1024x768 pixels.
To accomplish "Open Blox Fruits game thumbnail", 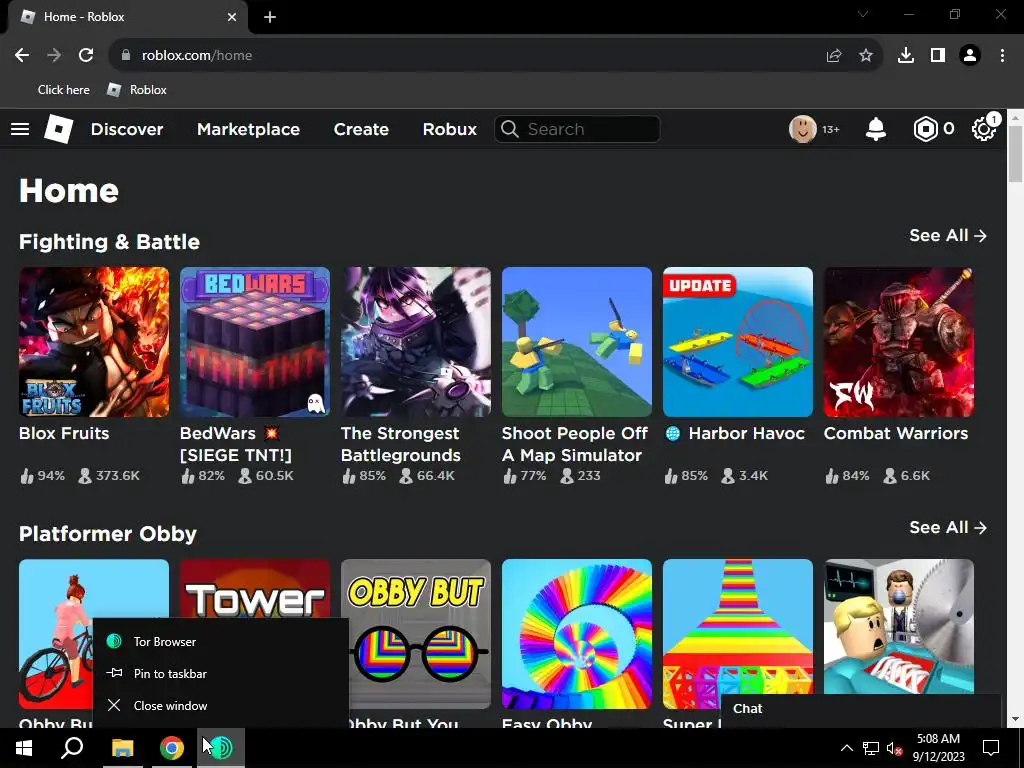I will (x=94, y=342).
